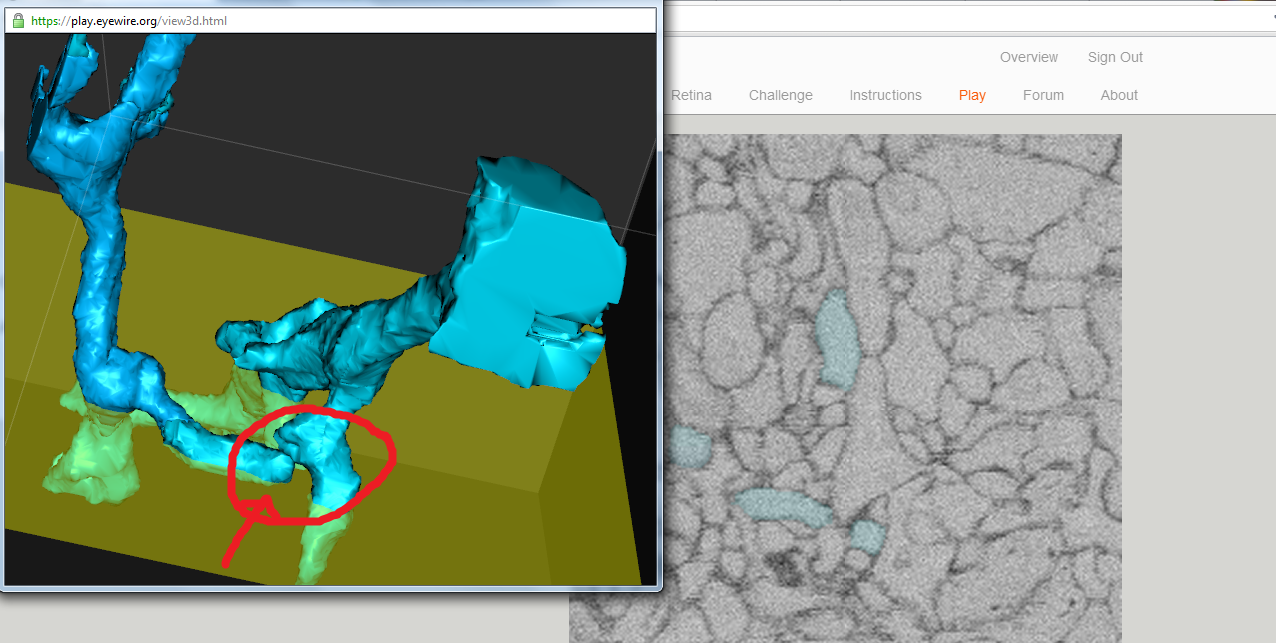The height and width of the screenshot is (643, 1276).
Task: Select the teal segment at the slice's left edge
Action: (690, 447)
